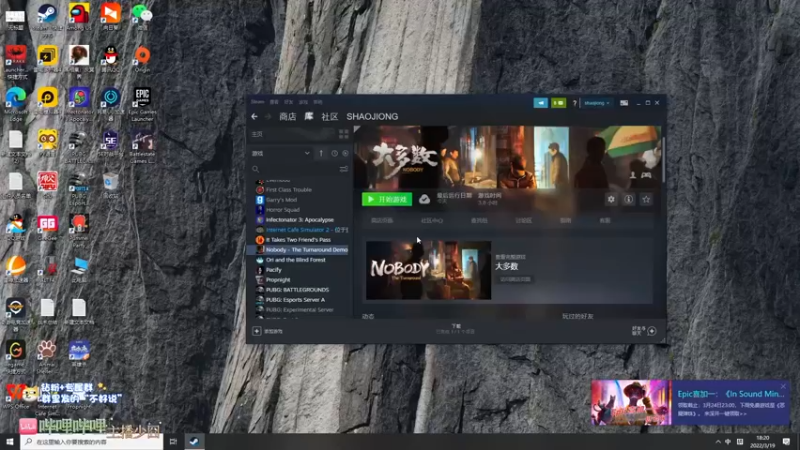The height and width of the screenshot is (450, 800).
Task: Select PUBG: Experimental Server
Action: tap(299, 310)
